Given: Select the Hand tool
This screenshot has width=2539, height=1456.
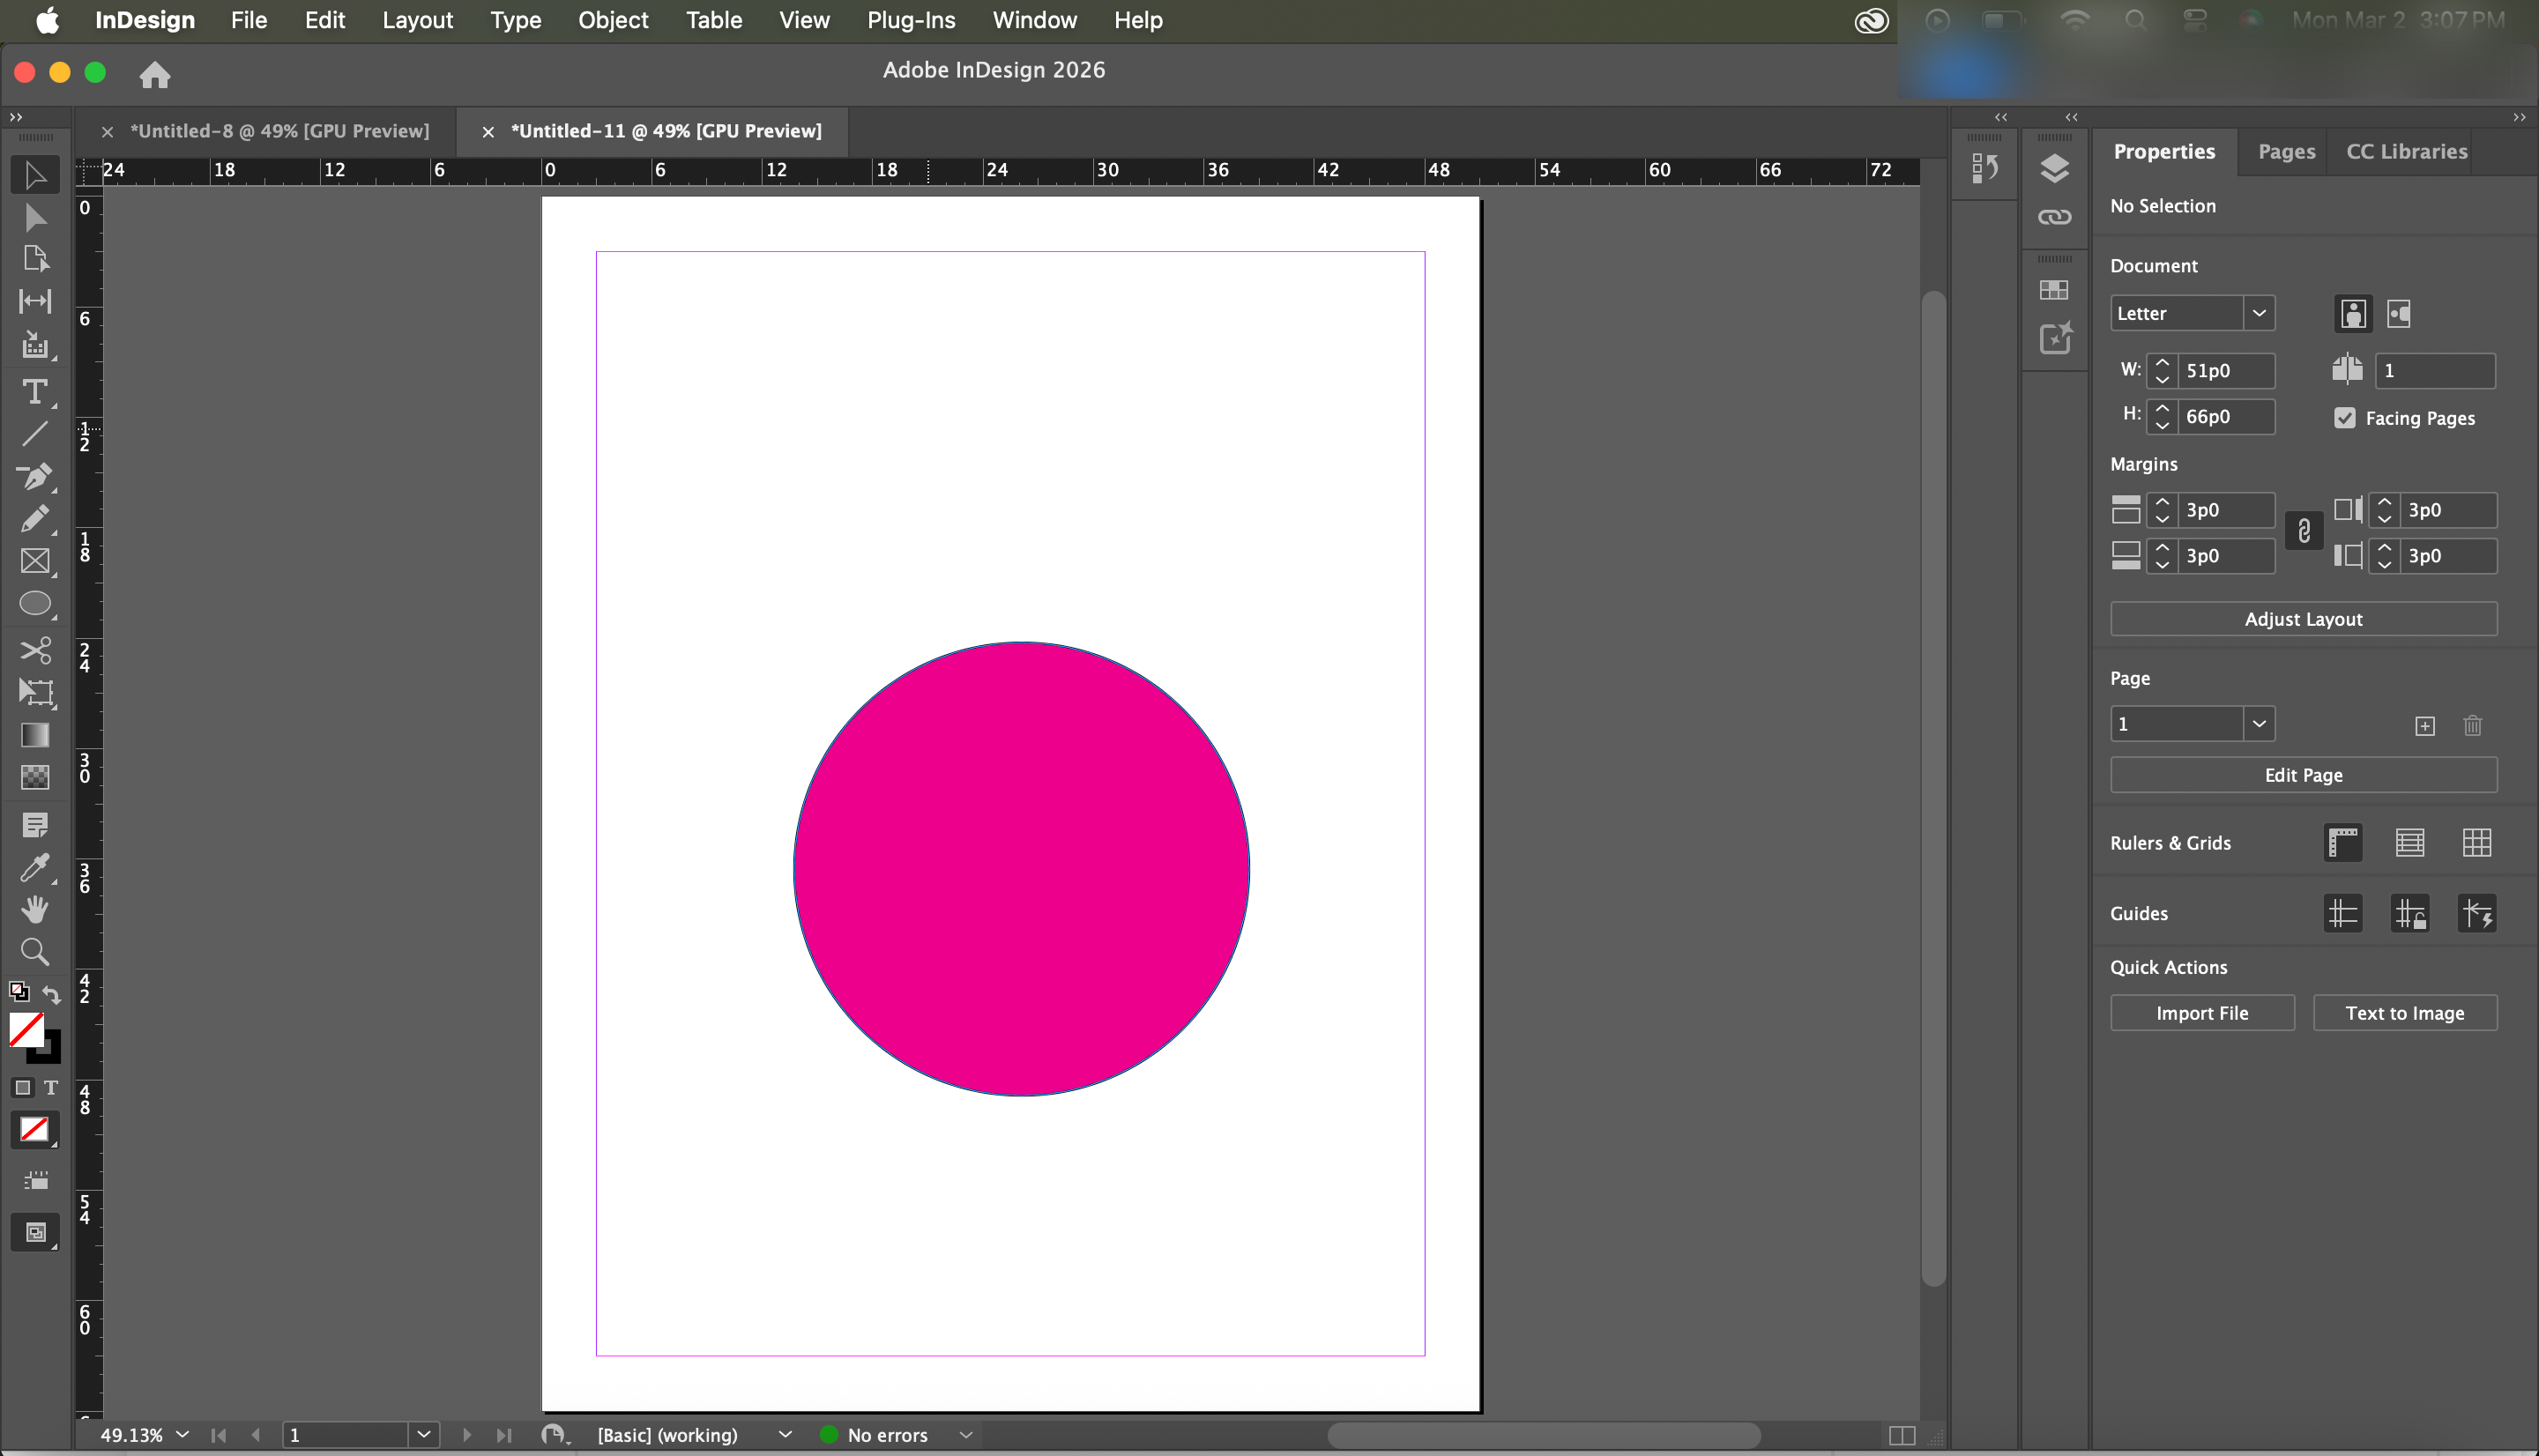Looking at the screenshot, I should pyautogui.click(x=35, y=909).
